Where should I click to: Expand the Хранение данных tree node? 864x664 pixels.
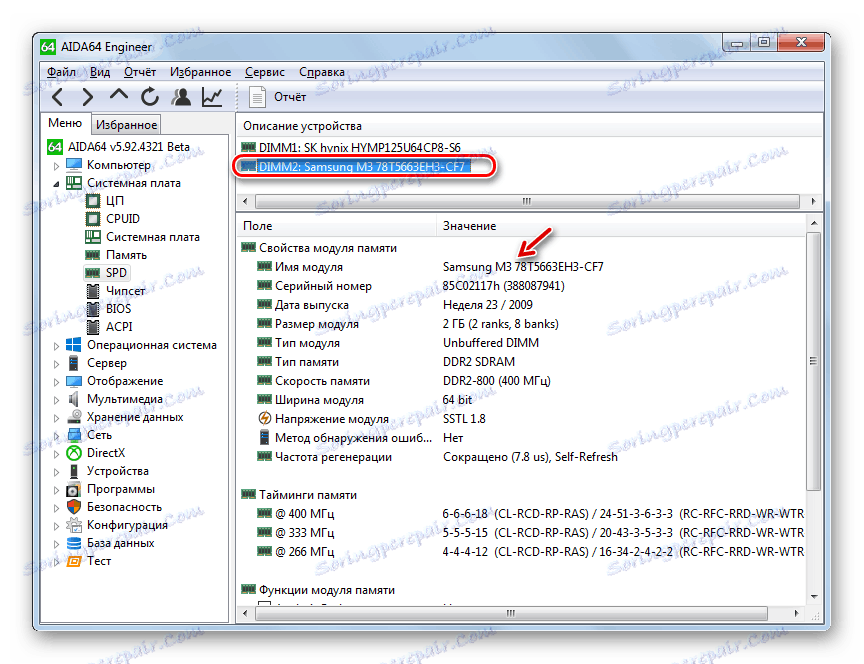point(56,418)
